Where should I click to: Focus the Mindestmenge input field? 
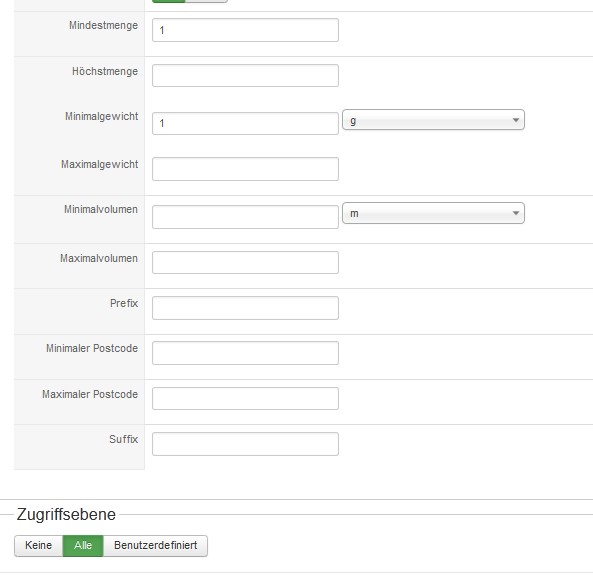[245, 30]
